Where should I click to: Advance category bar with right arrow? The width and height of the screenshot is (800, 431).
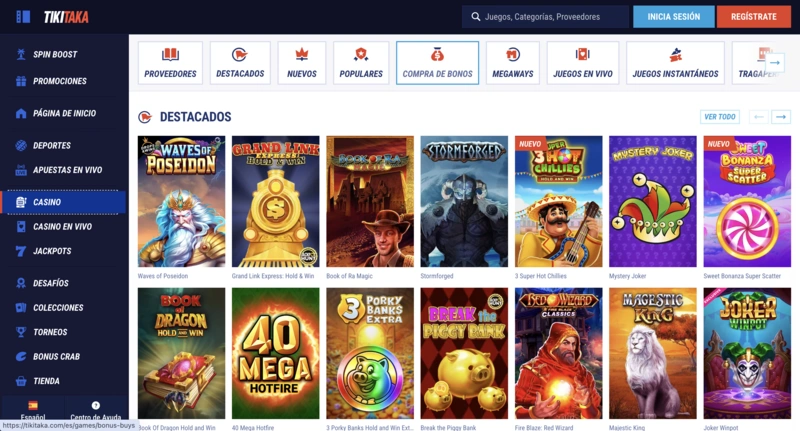pyautogui.click(x=774, y=63)
